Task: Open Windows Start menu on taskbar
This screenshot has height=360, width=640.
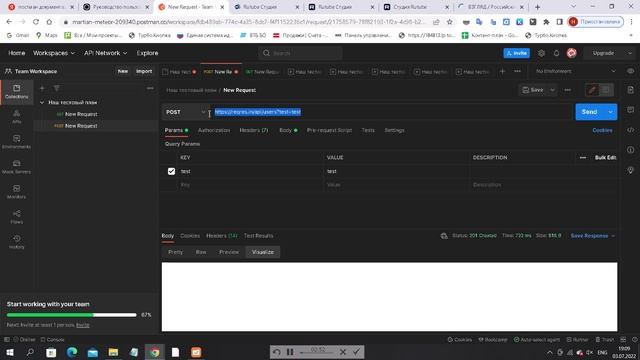Action: (10, 352)
